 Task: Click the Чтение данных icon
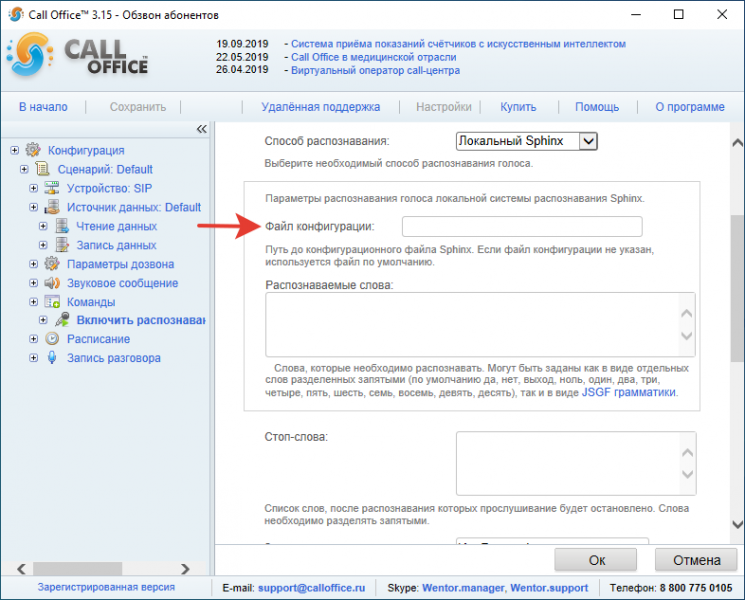(62, 226)
